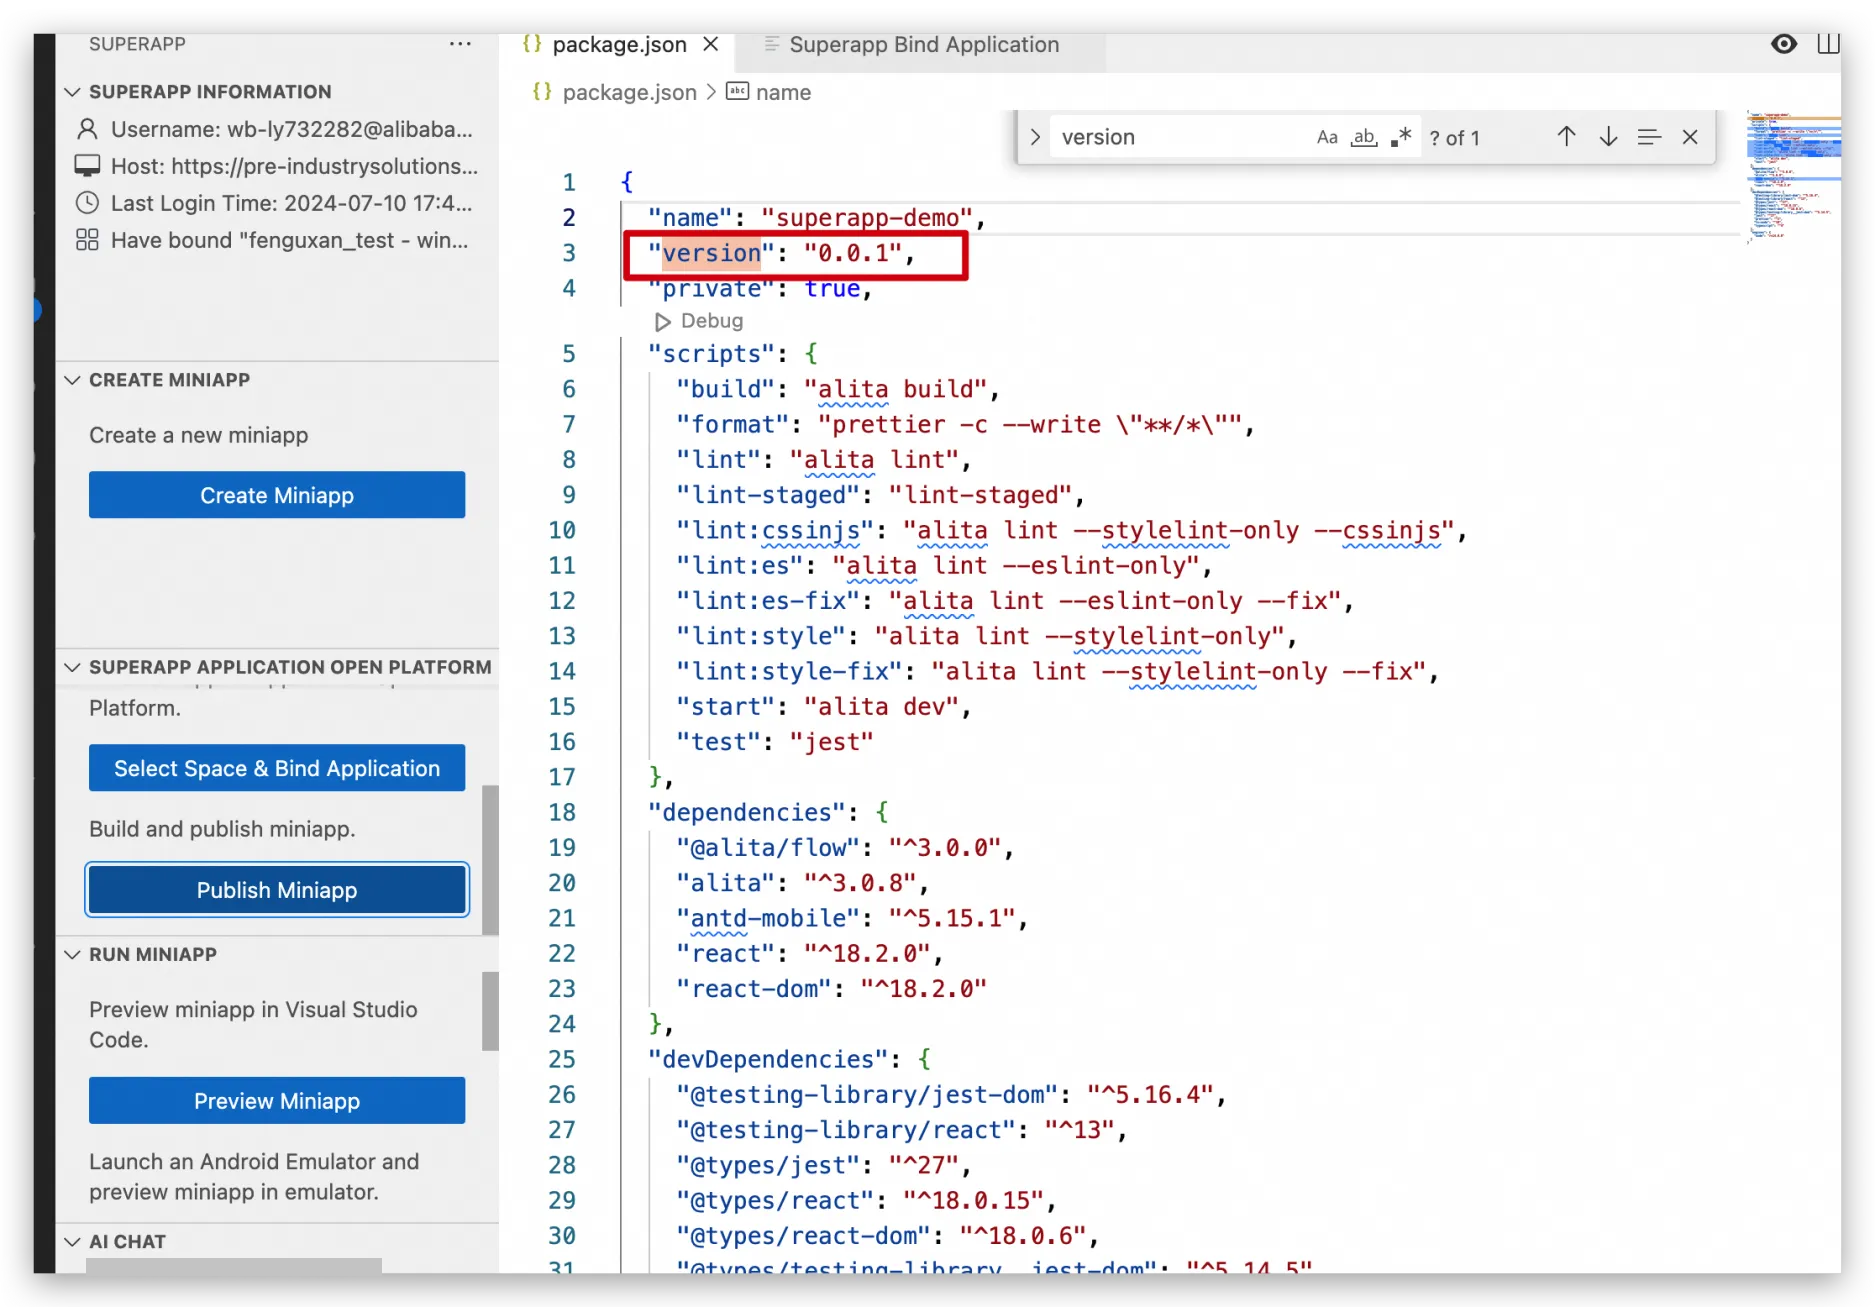
Task: Click the "@alita/flow" dependency name
Action: pyautogui.click(x=768, y=848)
